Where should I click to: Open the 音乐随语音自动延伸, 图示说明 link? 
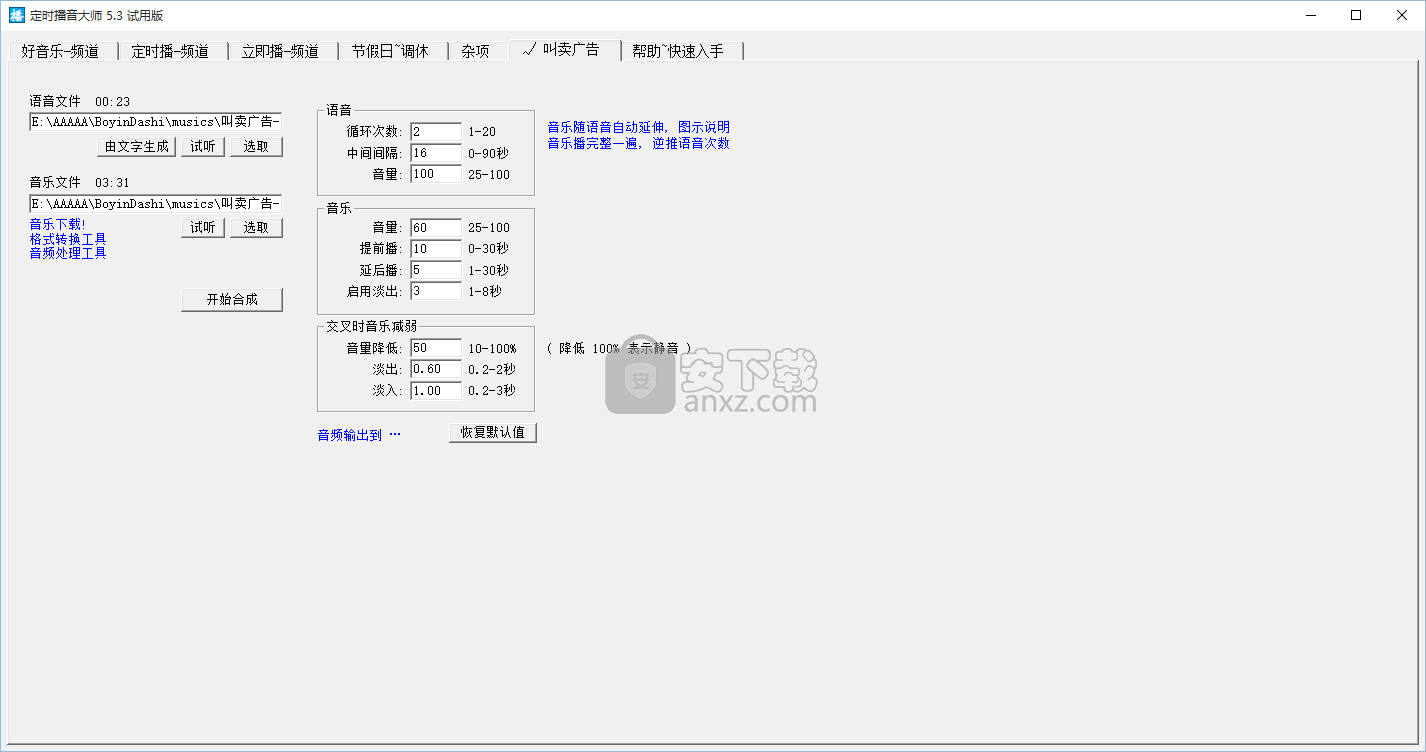638,127
